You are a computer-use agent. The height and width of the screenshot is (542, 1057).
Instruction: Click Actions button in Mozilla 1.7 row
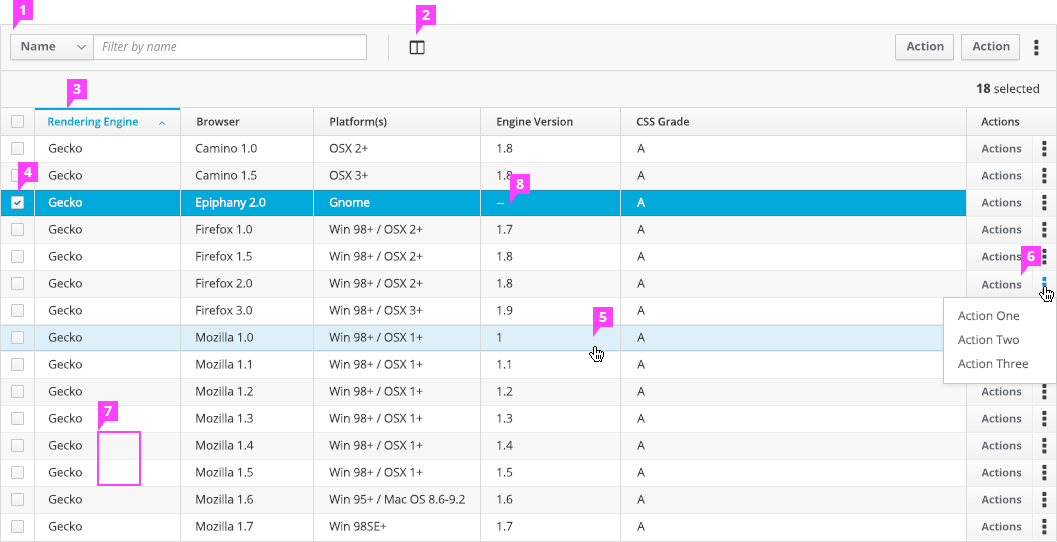coord(1001,526)
